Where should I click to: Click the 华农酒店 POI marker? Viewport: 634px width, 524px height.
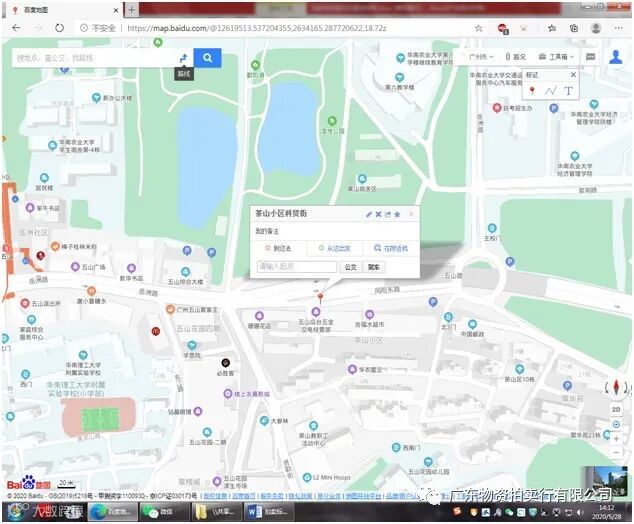(x=352, y=369)
